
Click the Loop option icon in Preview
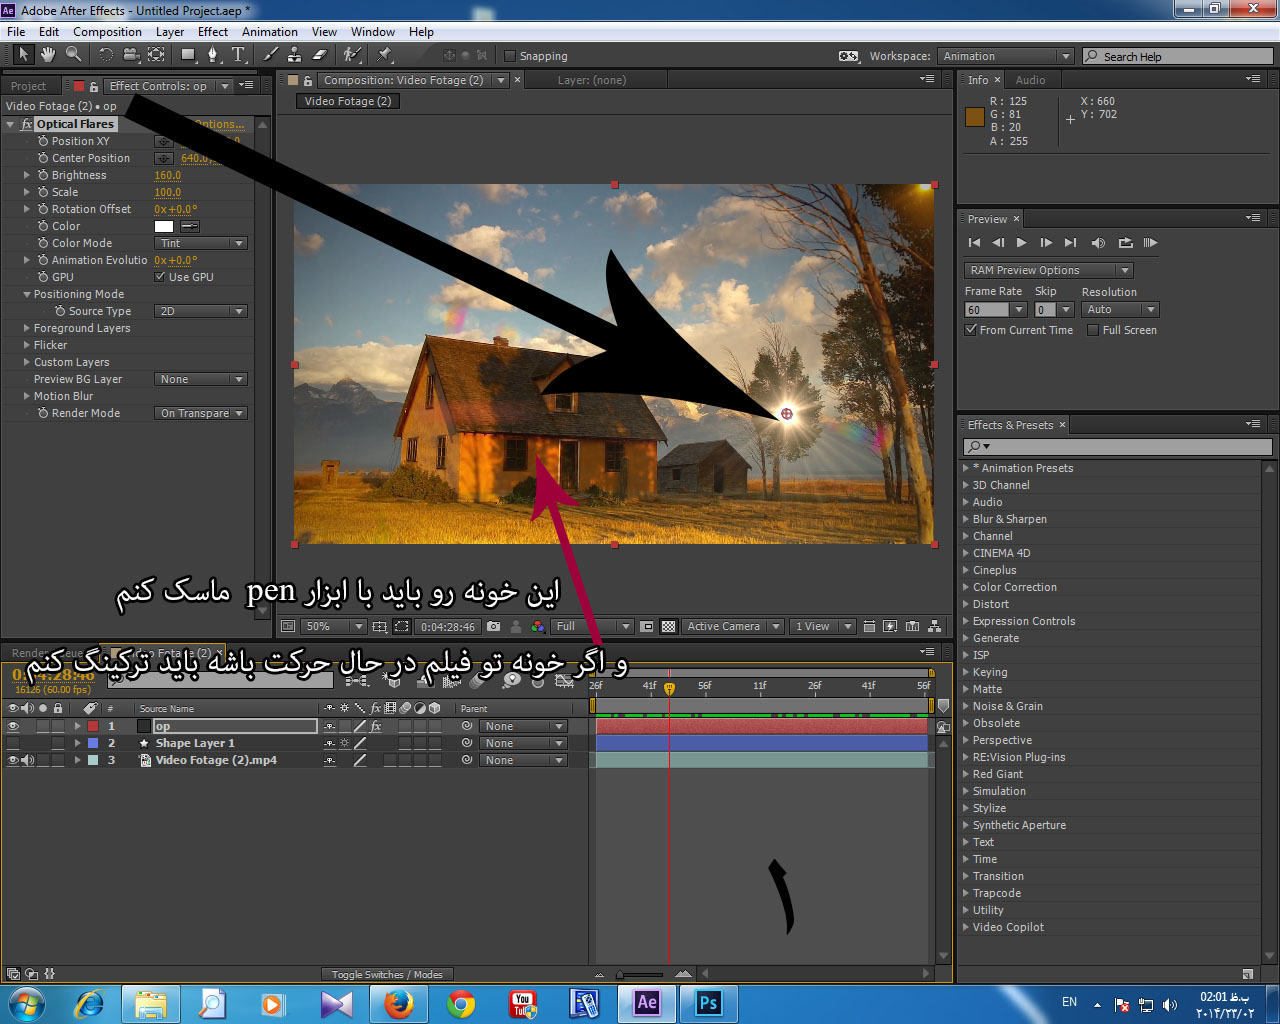point(1125,243)
